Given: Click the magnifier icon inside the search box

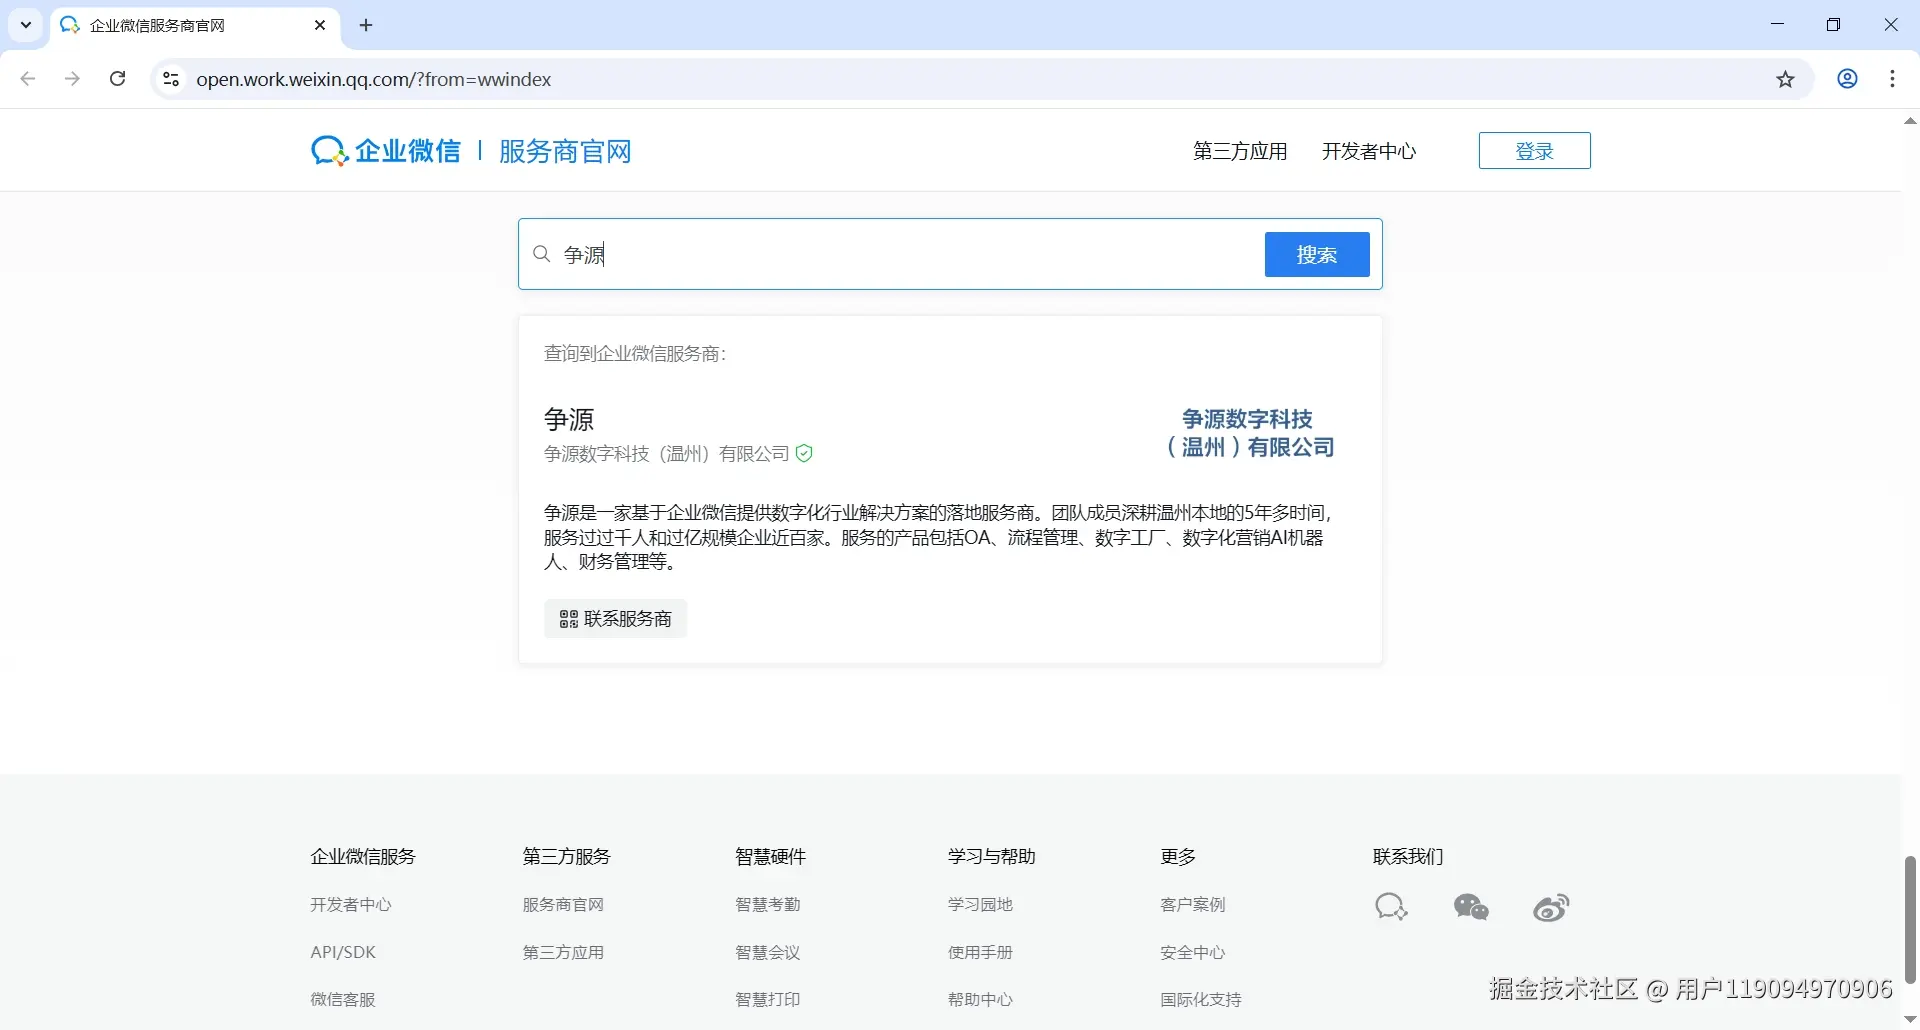Looking at the screenshot, I should [x=541, y=254].
